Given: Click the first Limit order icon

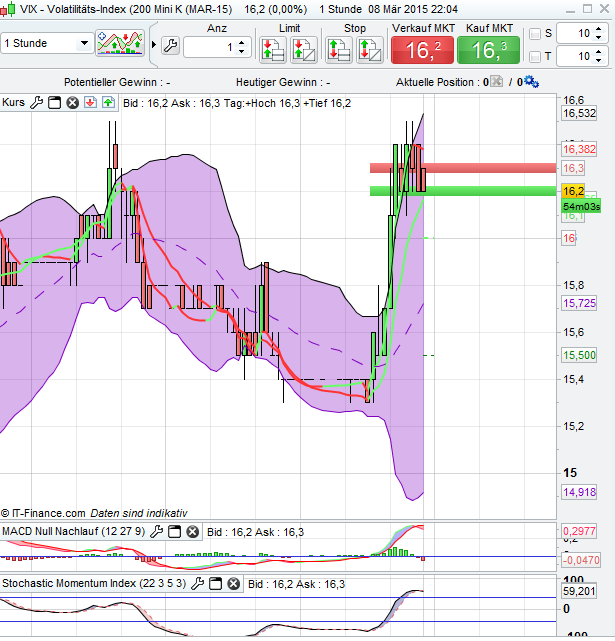Looking at the screenshot, I should 273,50.
